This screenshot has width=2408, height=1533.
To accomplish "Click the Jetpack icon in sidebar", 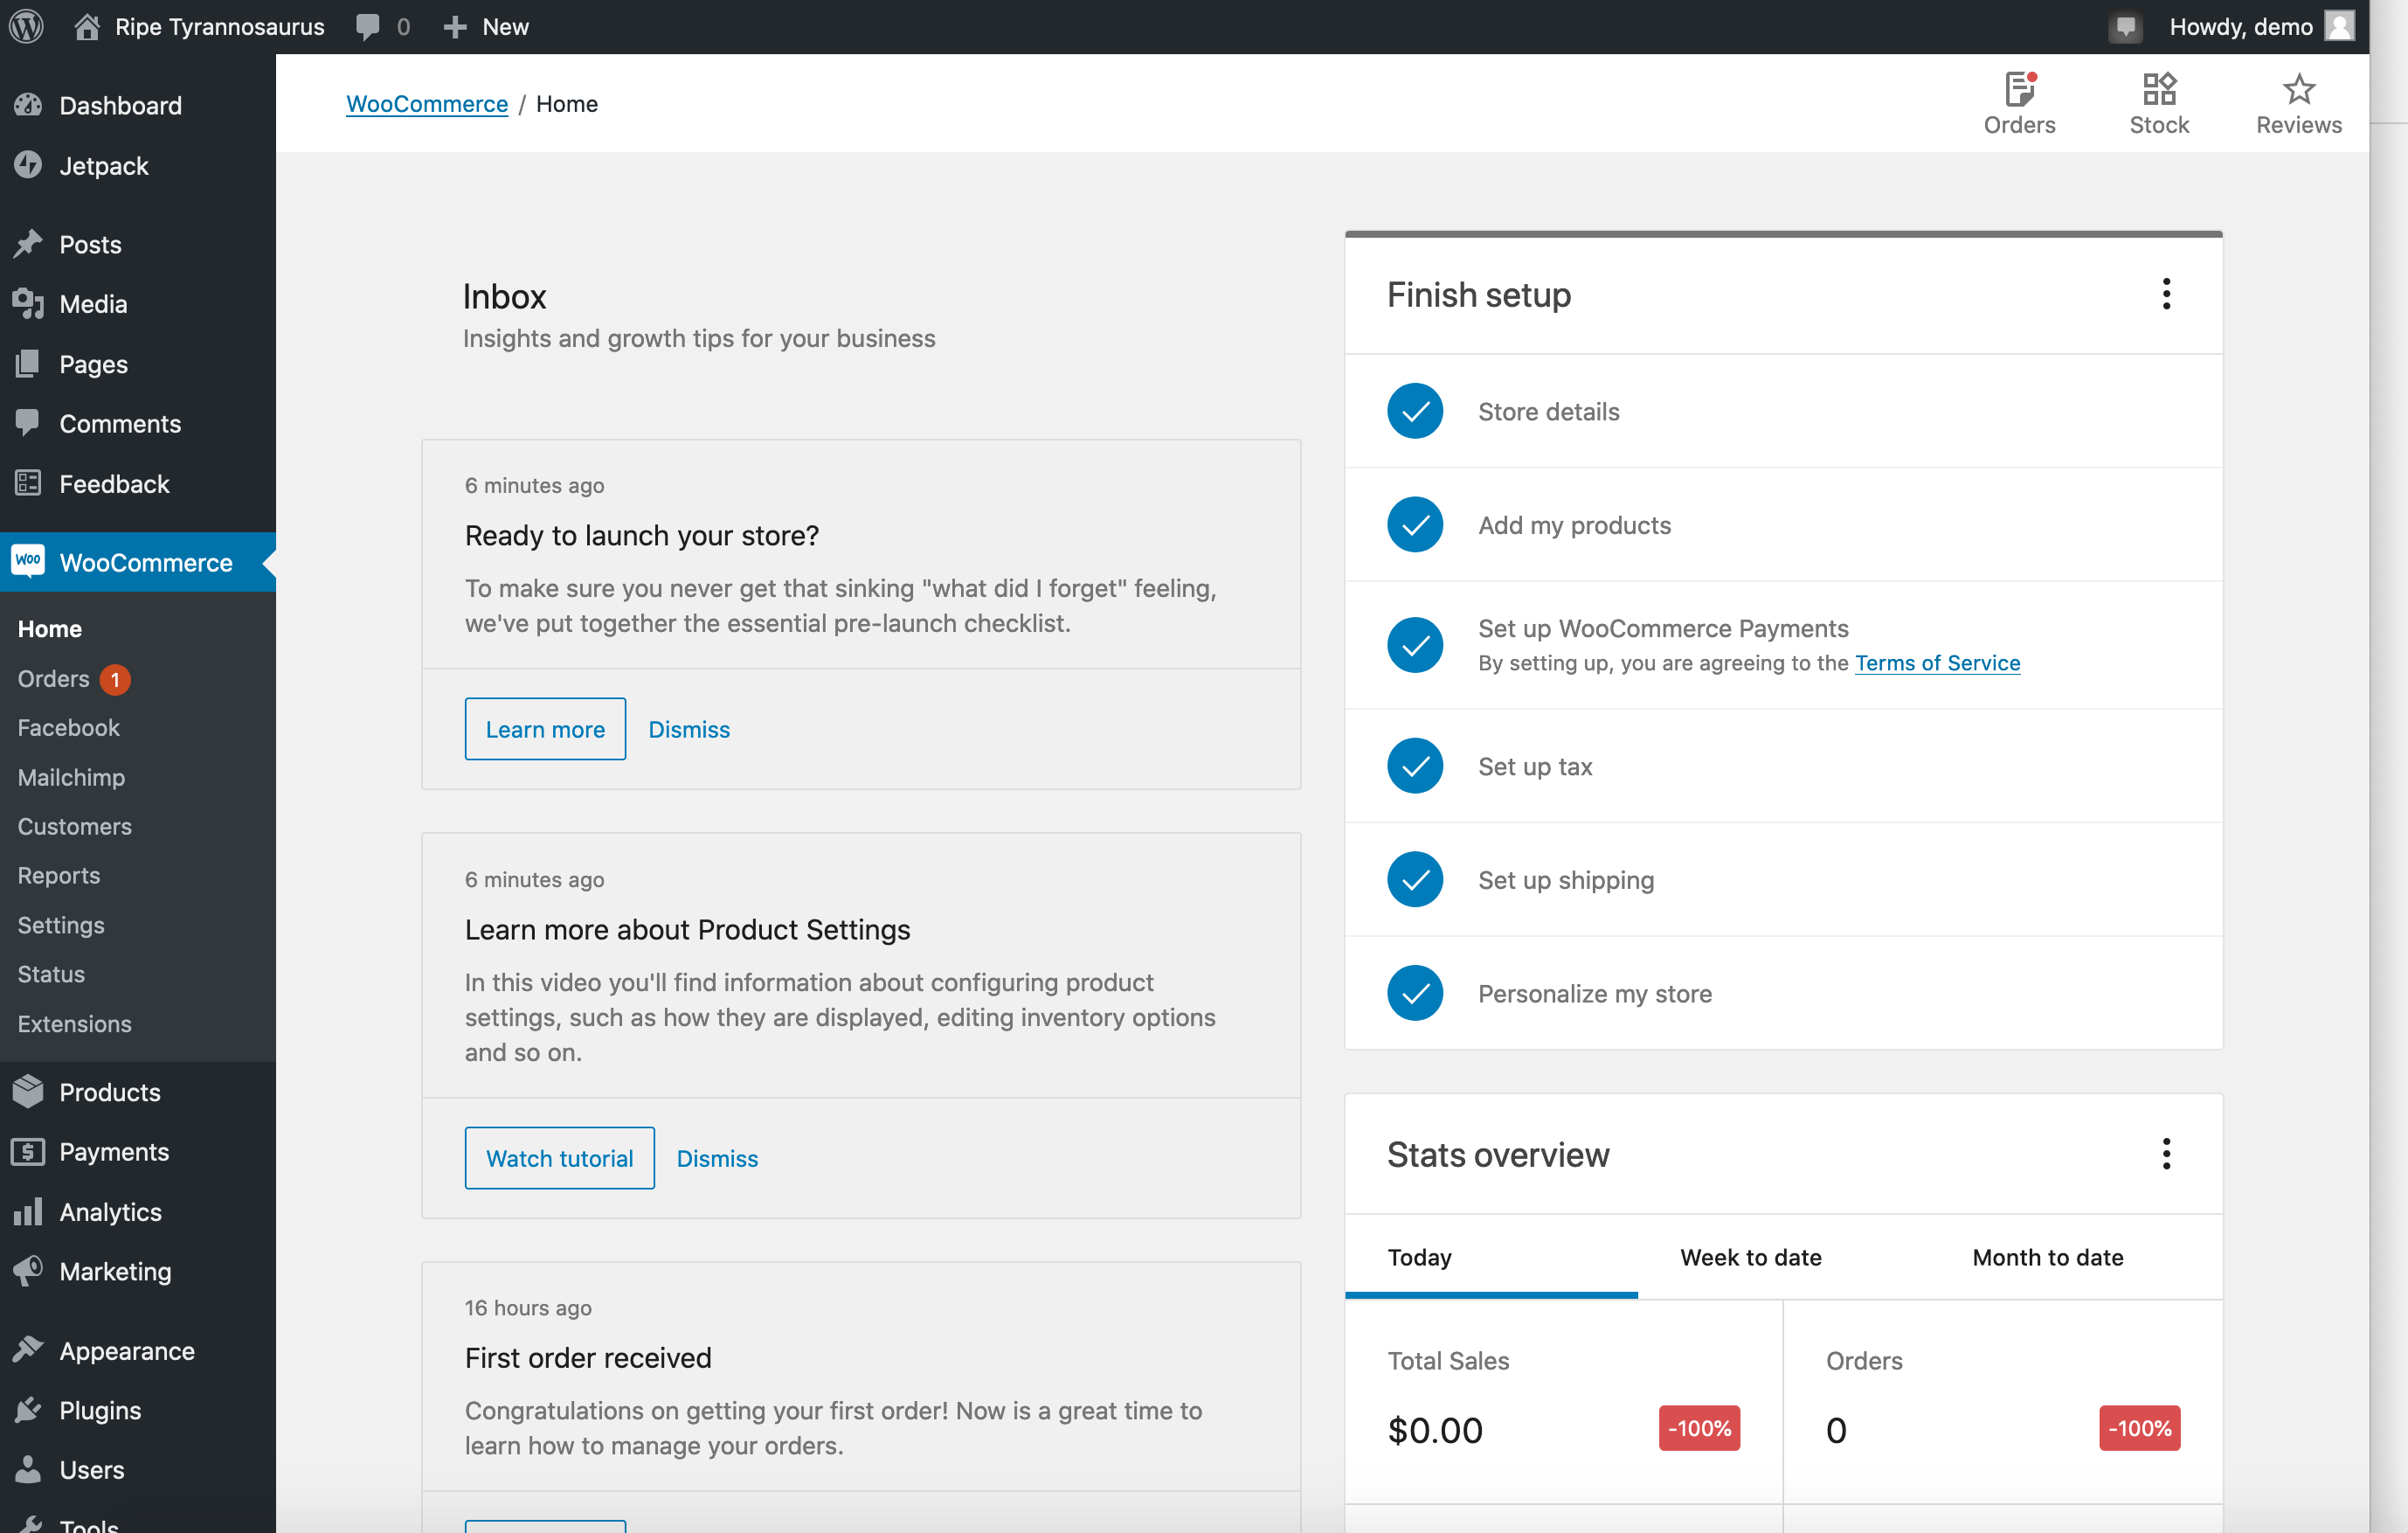I will (x=28, y=165).
